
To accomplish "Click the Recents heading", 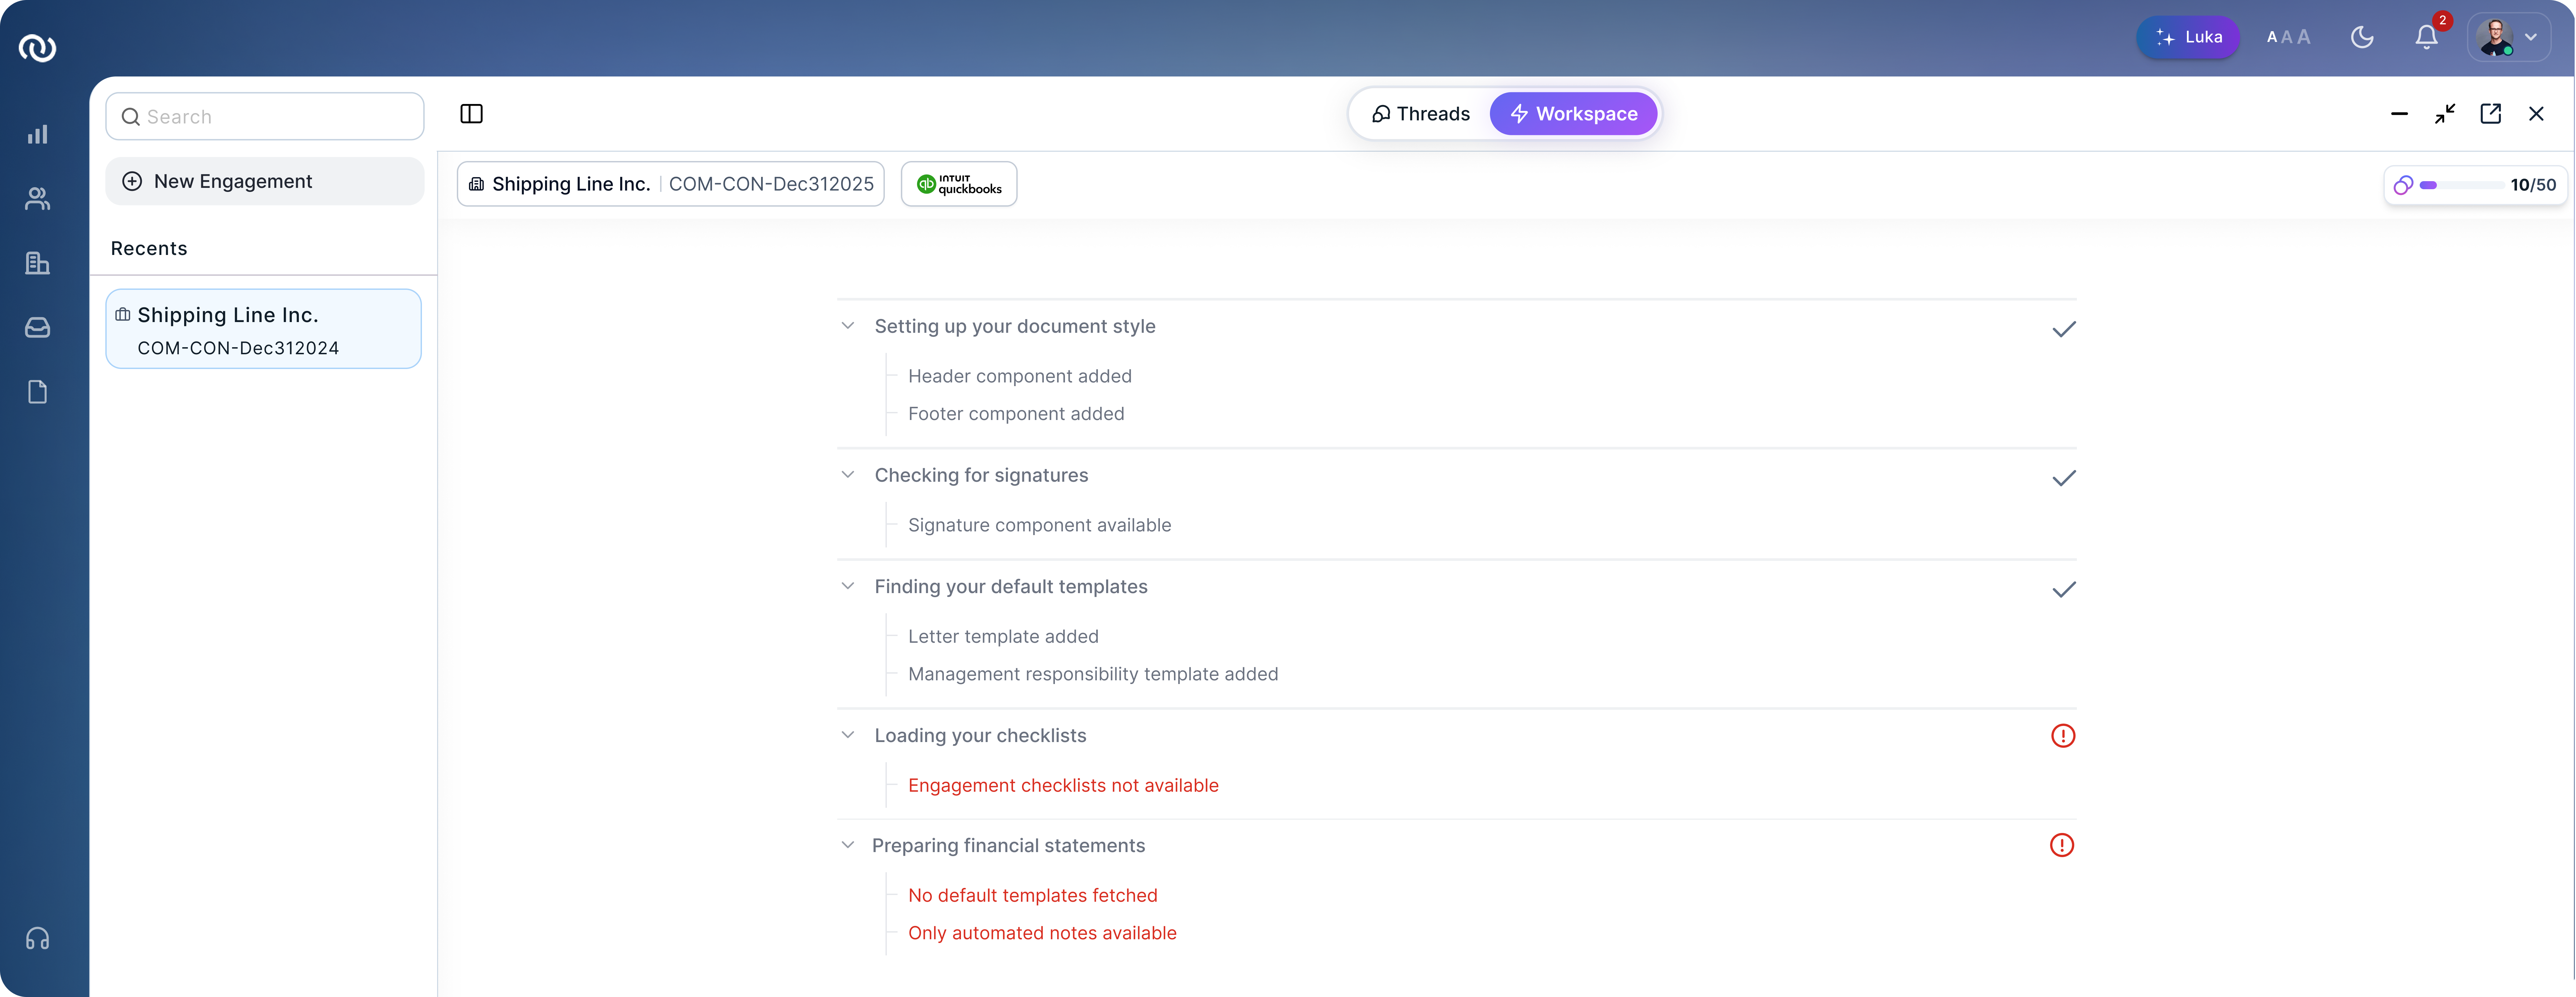I will click(x=149, y=248).
